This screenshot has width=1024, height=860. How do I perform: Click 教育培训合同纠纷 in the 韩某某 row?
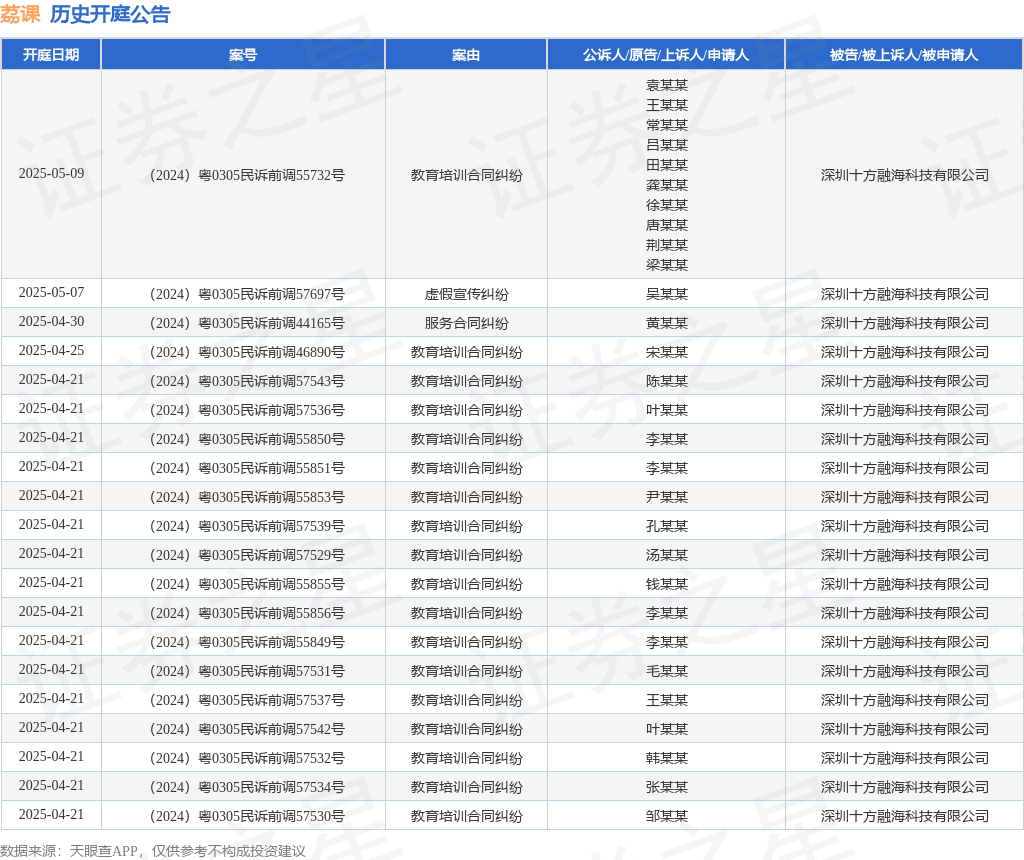pyautogui.click(x=466, y=758)
